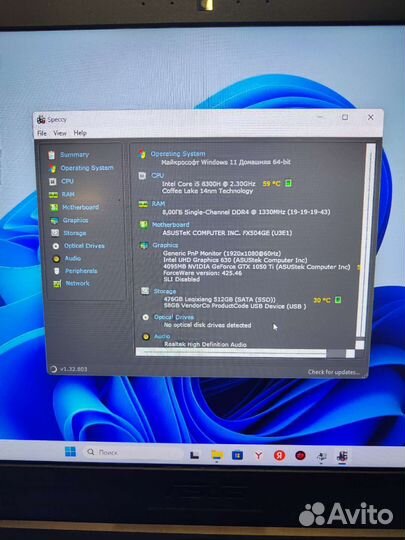
Task: Click the Audio heading in the summary pane
Action: [162, 336]
